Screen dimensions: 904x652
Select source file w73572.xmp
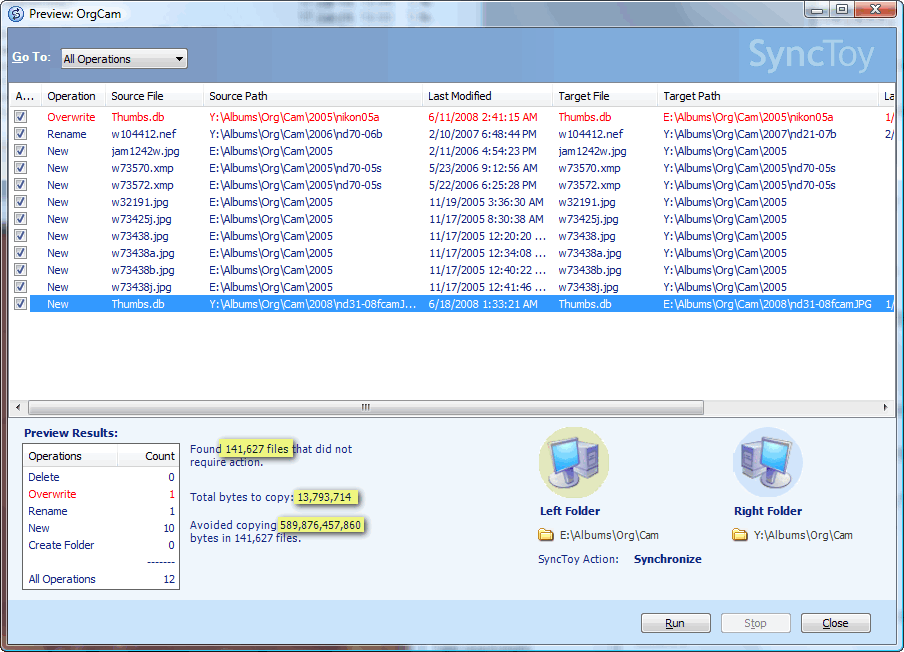point(142,185)
